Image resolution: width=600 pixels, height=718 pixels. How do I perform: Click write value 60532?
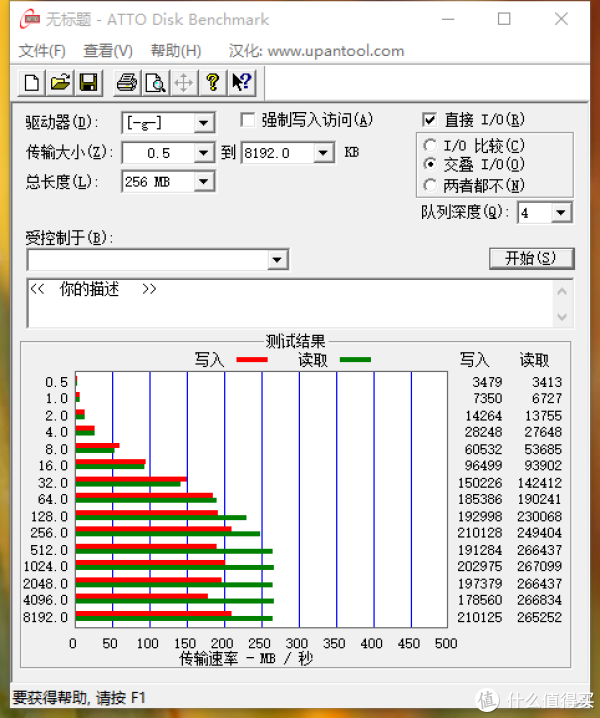coord(483,449)
